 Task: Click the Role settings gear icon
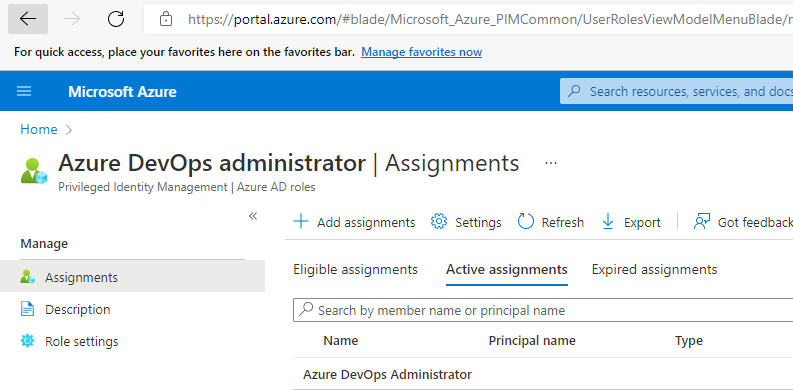[27, 341]
